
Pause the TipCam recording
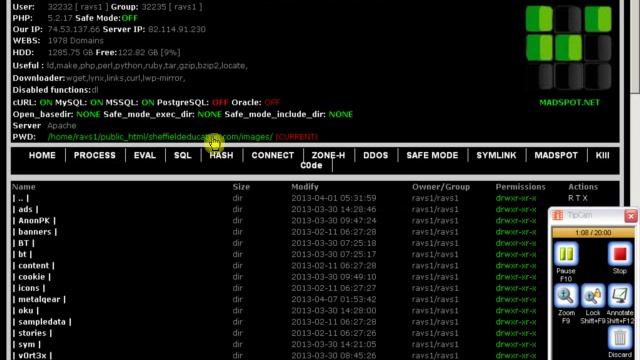pyautogui.click(x=566, y=254)
